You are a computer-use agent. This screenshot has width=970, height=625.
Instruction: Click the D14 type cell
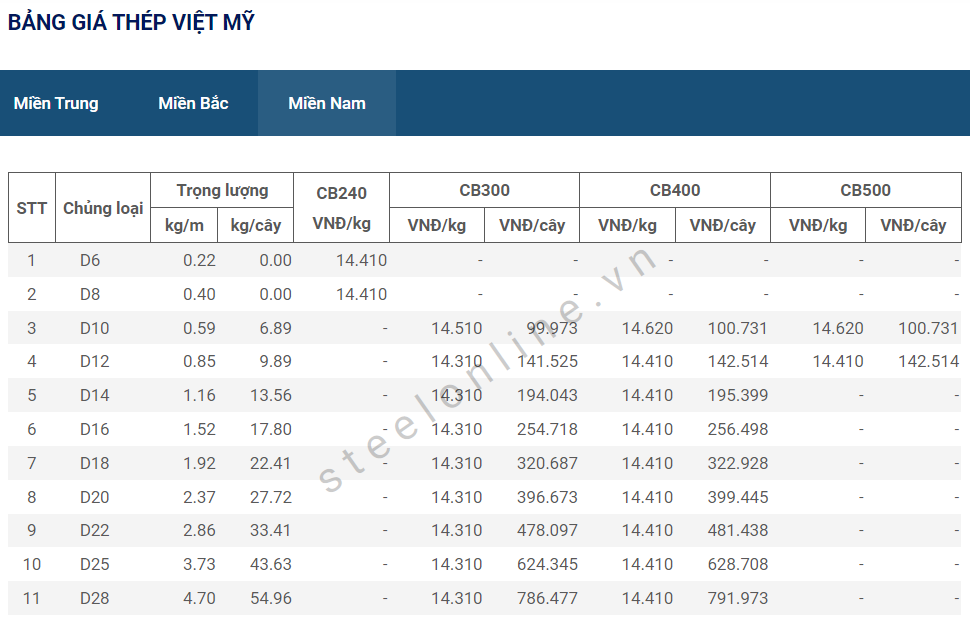(95, 395)
